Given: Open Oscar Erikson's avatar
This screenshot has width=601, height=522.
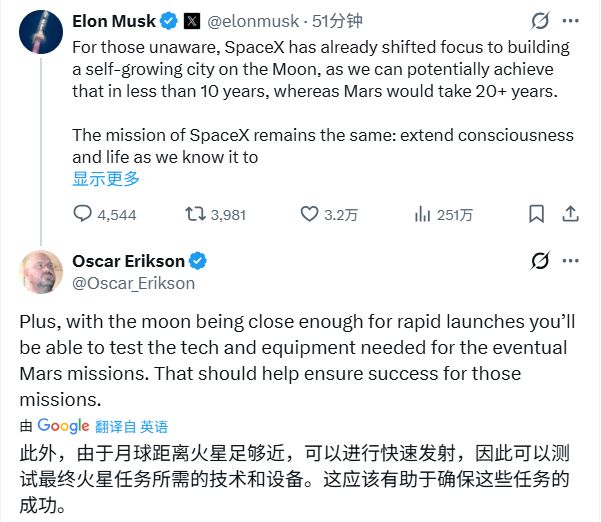Looking at the screenshot, I should [41, 271].
